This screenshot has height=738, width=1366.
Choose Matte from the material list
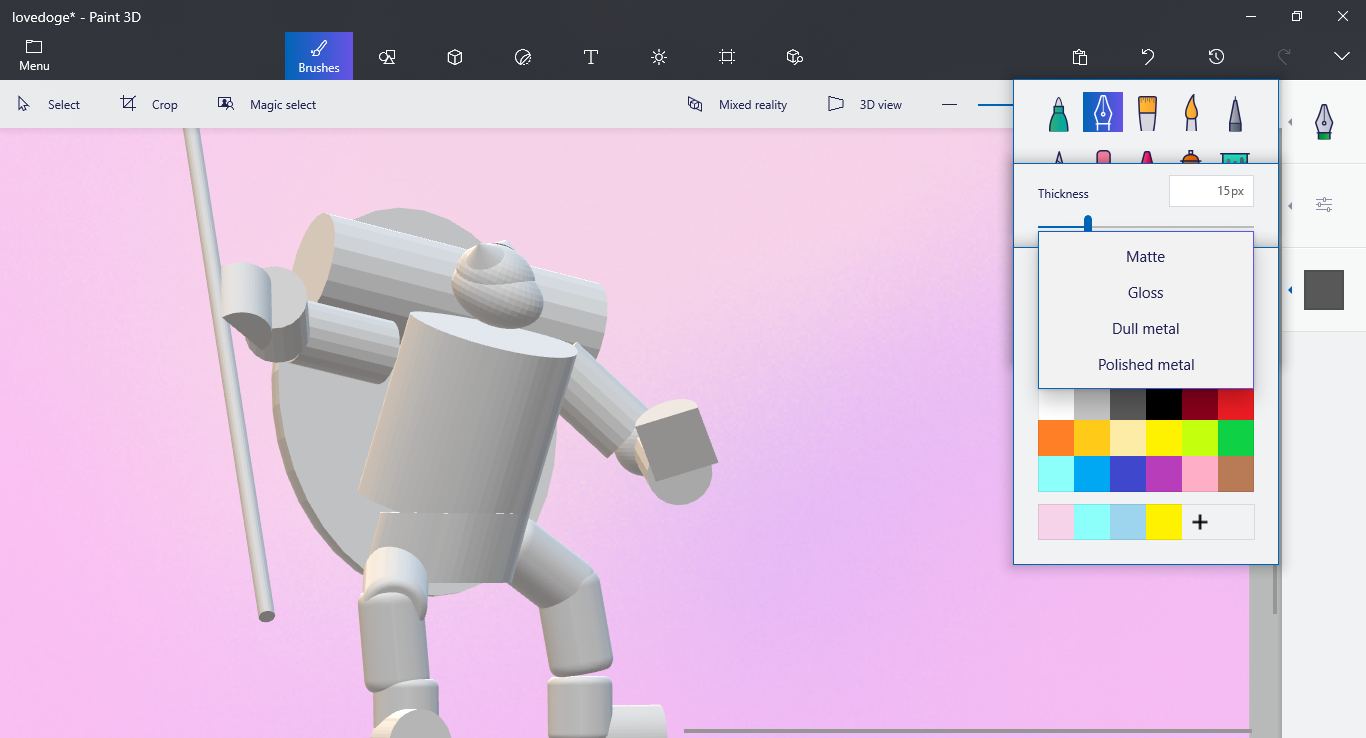click(1146, 257)
